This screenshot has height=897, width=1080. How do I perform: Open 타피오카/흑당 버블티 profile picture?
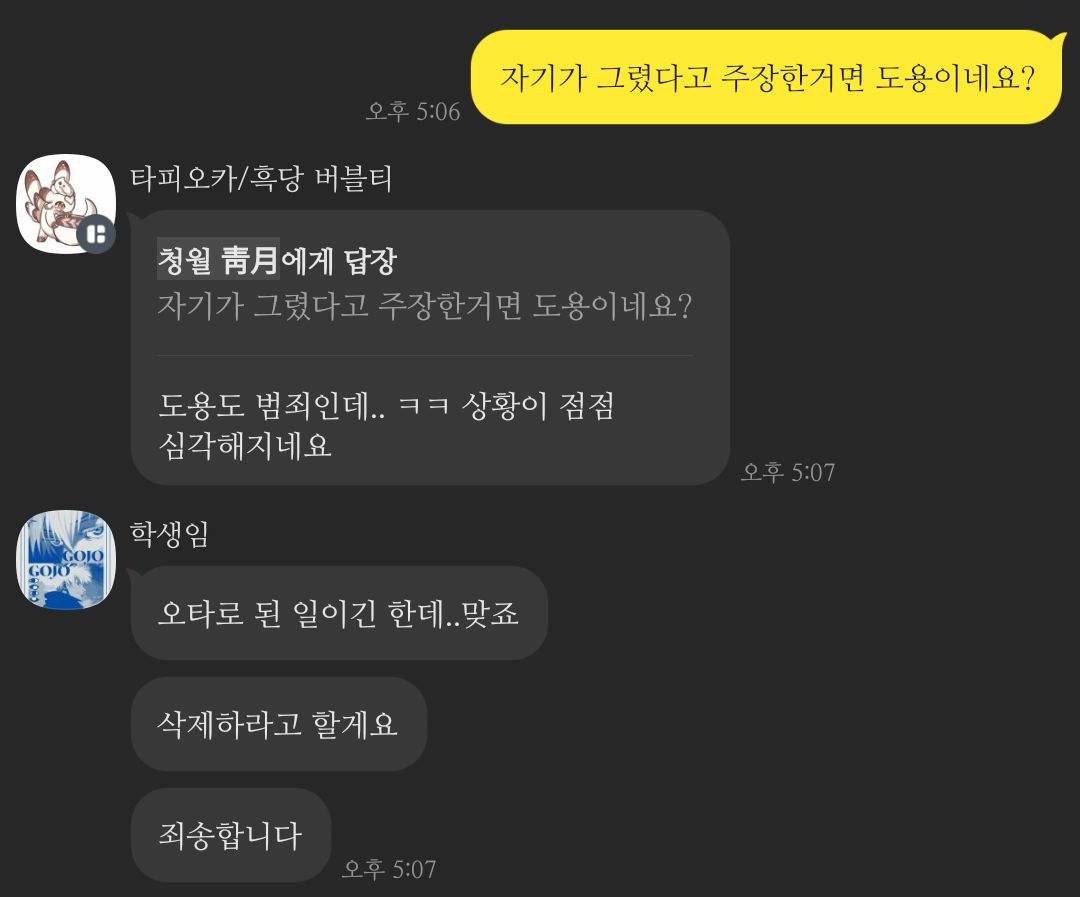[66, 204]
